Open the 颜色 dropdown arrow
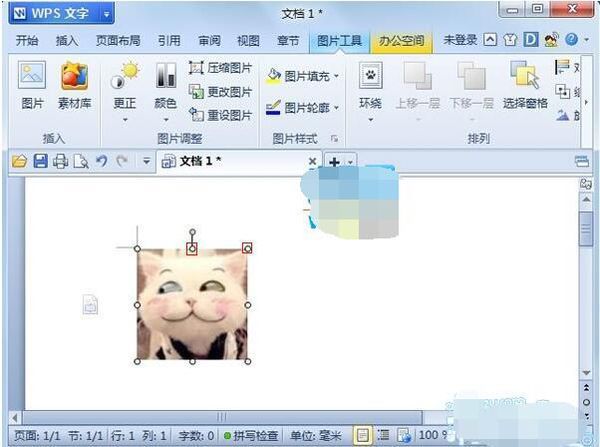 166,120
